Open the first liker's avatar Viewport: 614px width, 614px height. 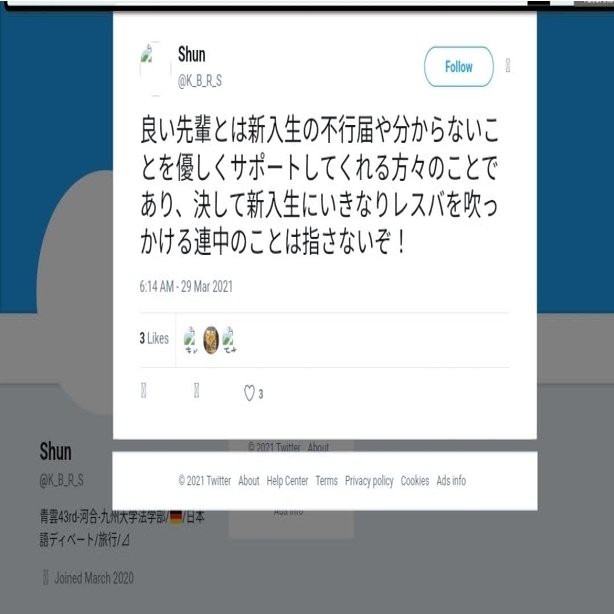pyautogui.click(x=191, y=340)
